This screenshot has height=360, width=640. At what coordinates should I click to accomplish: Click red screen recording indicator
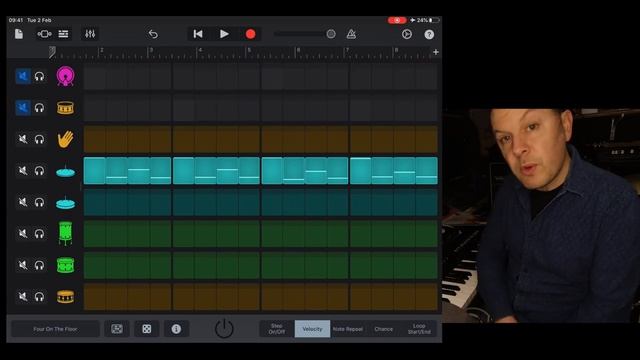[397, 20]
